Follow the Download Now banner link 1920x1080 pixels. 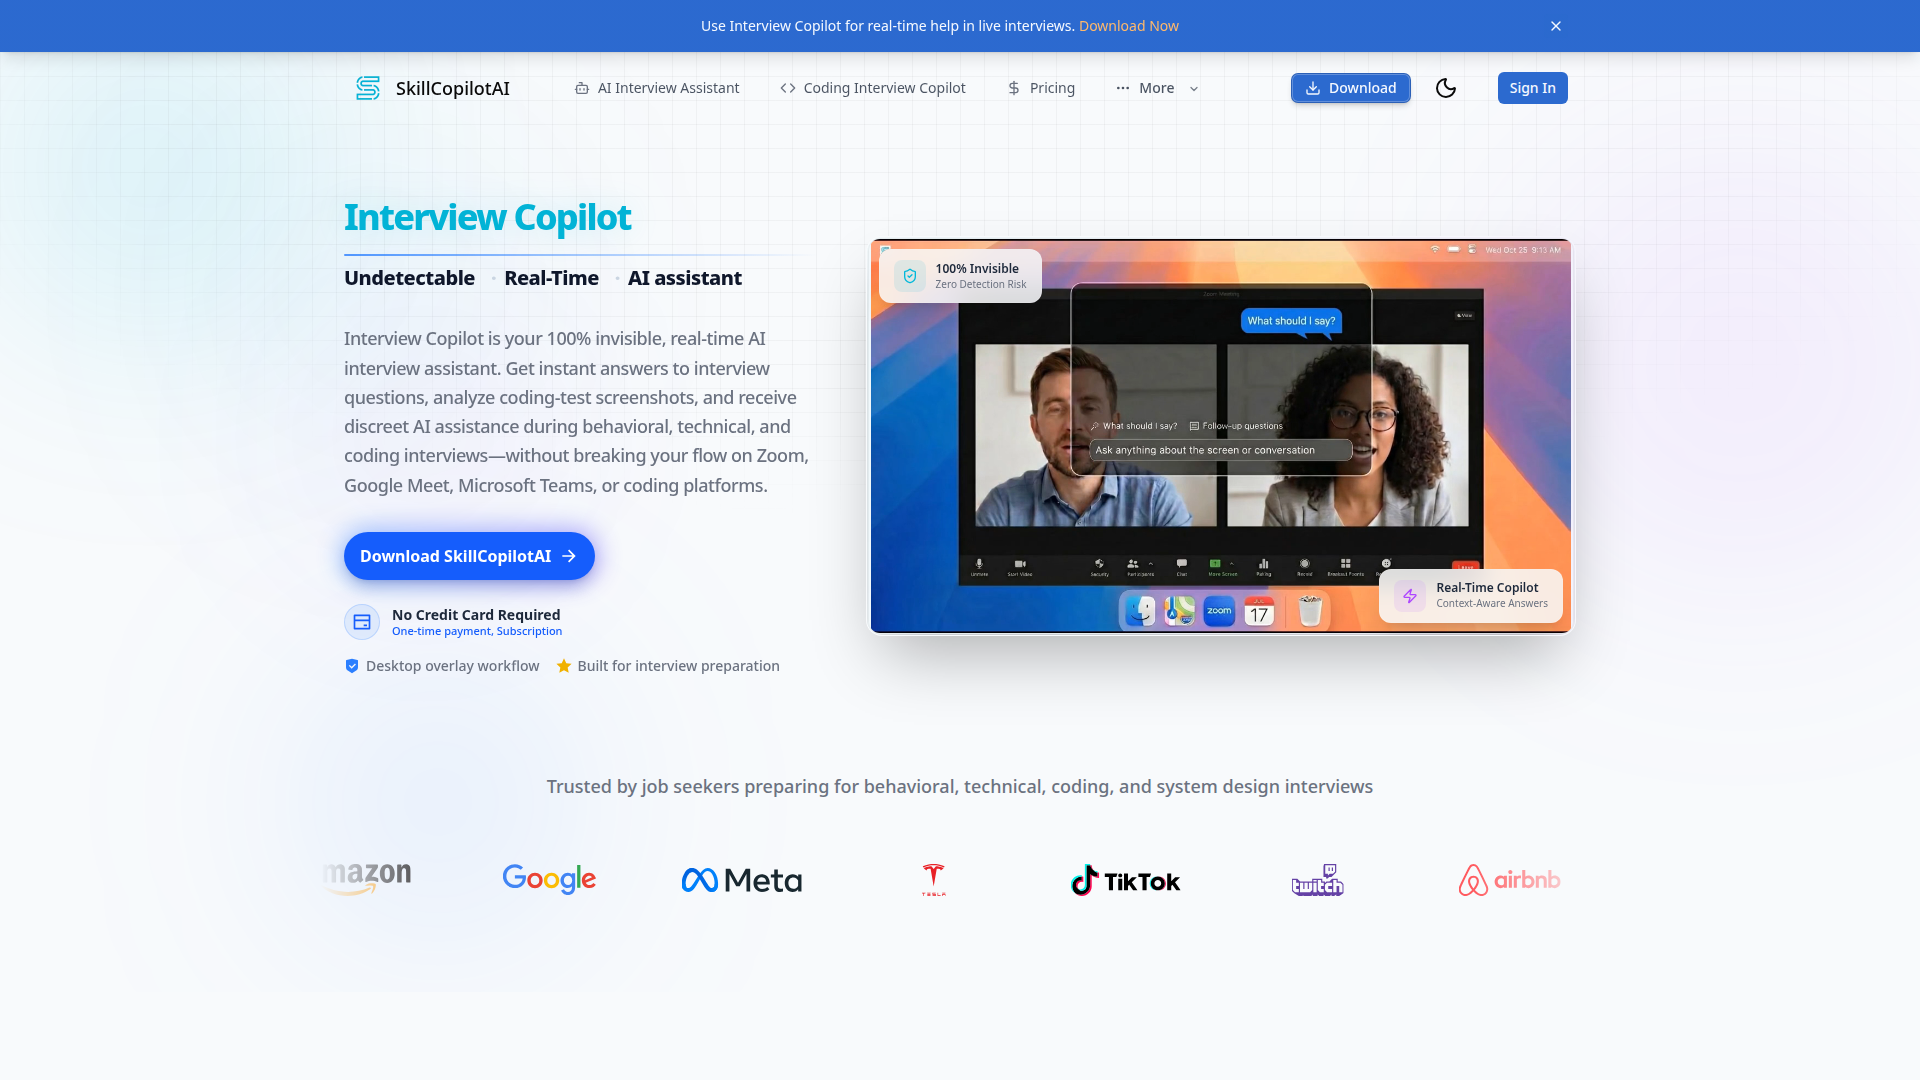(1129, 26)
